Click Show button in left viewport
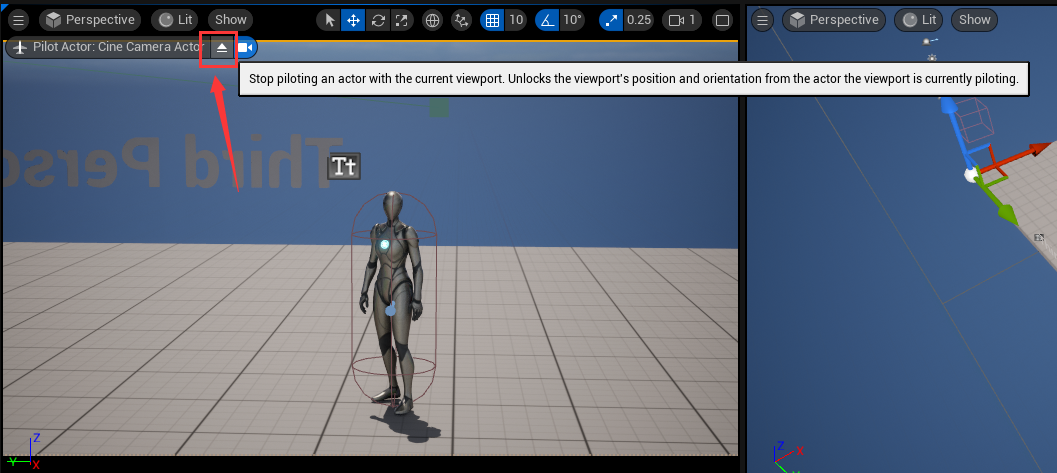Screen dimensions: 1057x473 (231, 20)
